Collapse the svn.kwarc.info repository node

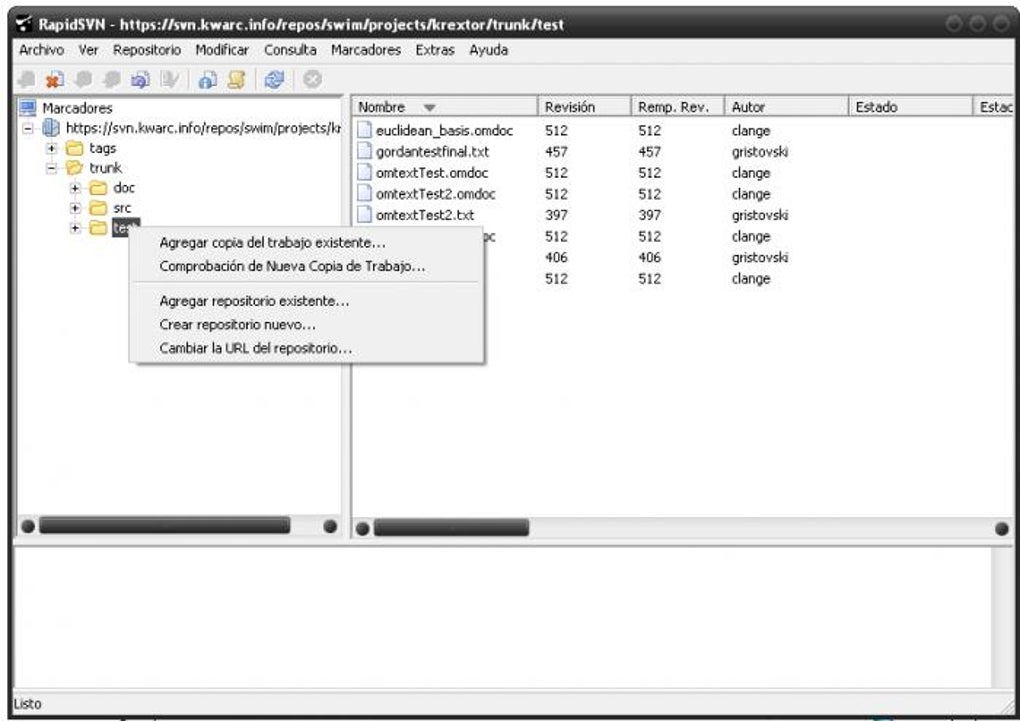[x=28, y=128]
